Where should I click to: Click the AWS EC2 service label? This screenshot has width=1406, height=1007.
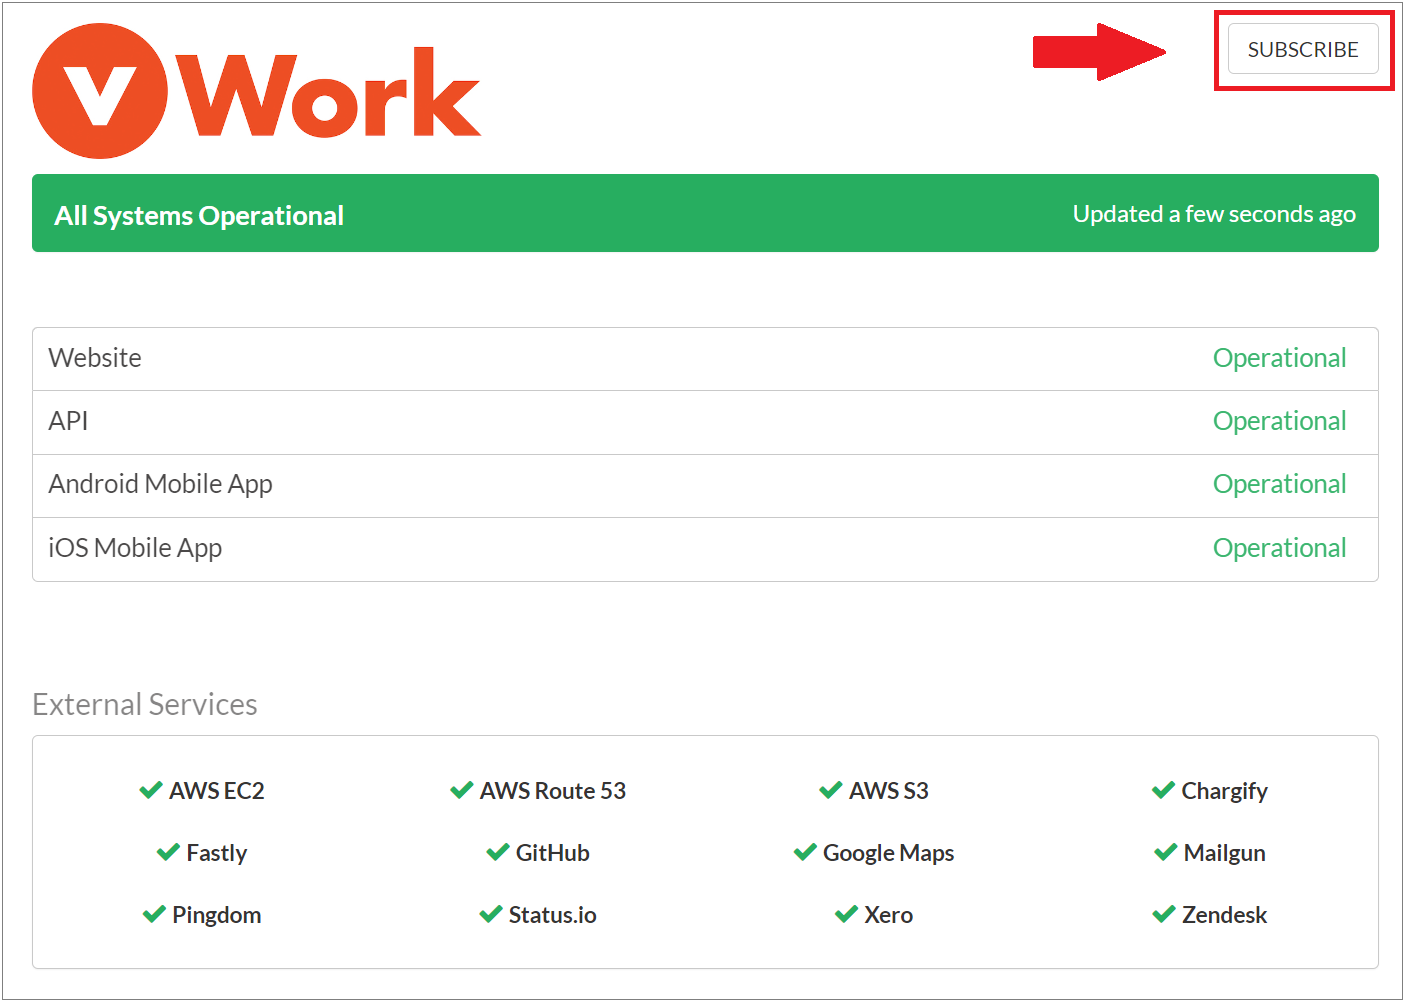coord(216,790)
